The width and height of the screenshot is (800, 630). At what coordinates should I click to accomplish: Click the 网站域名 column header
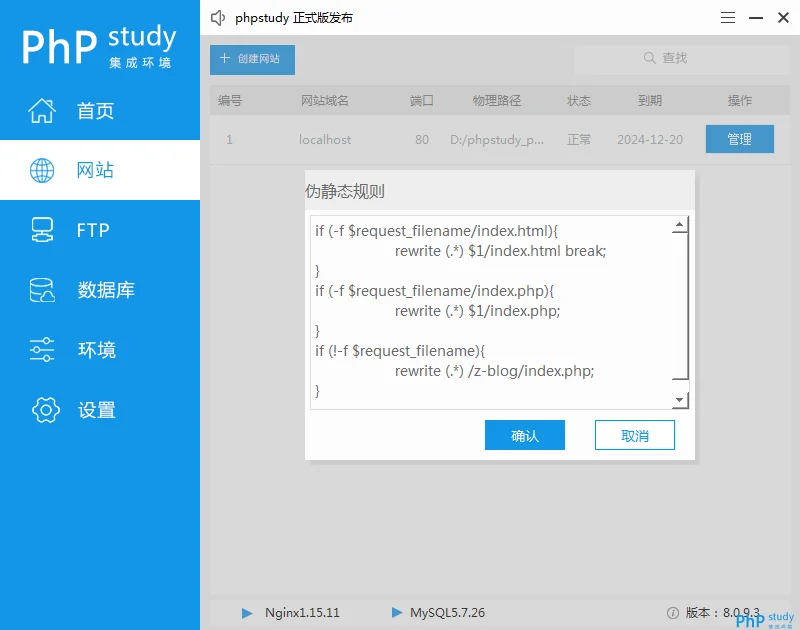click(325, 100)
